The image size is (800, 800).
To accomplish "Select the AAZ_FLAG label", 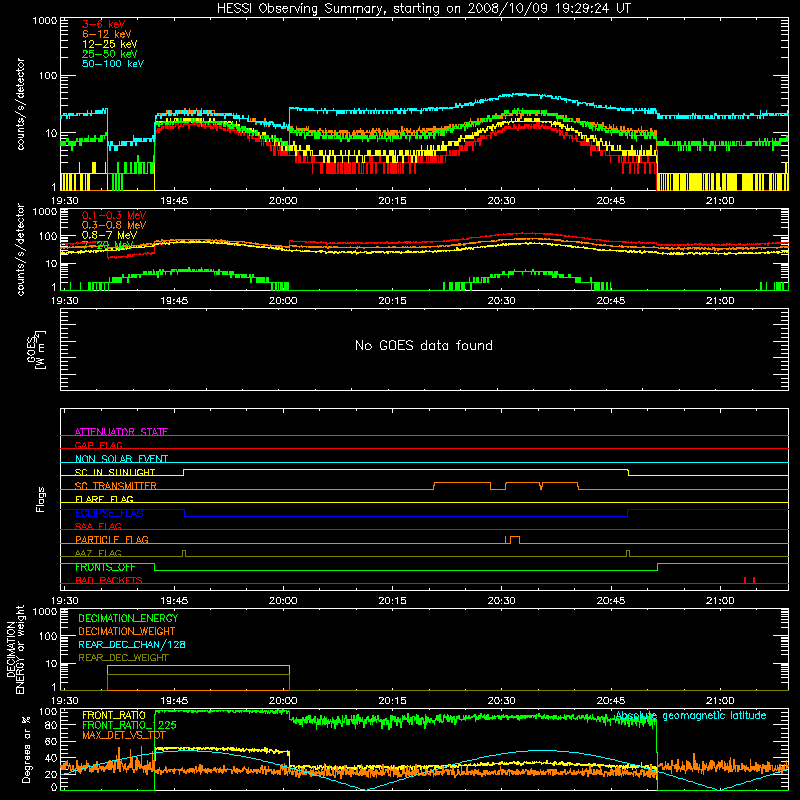I will tap(98, 553).
